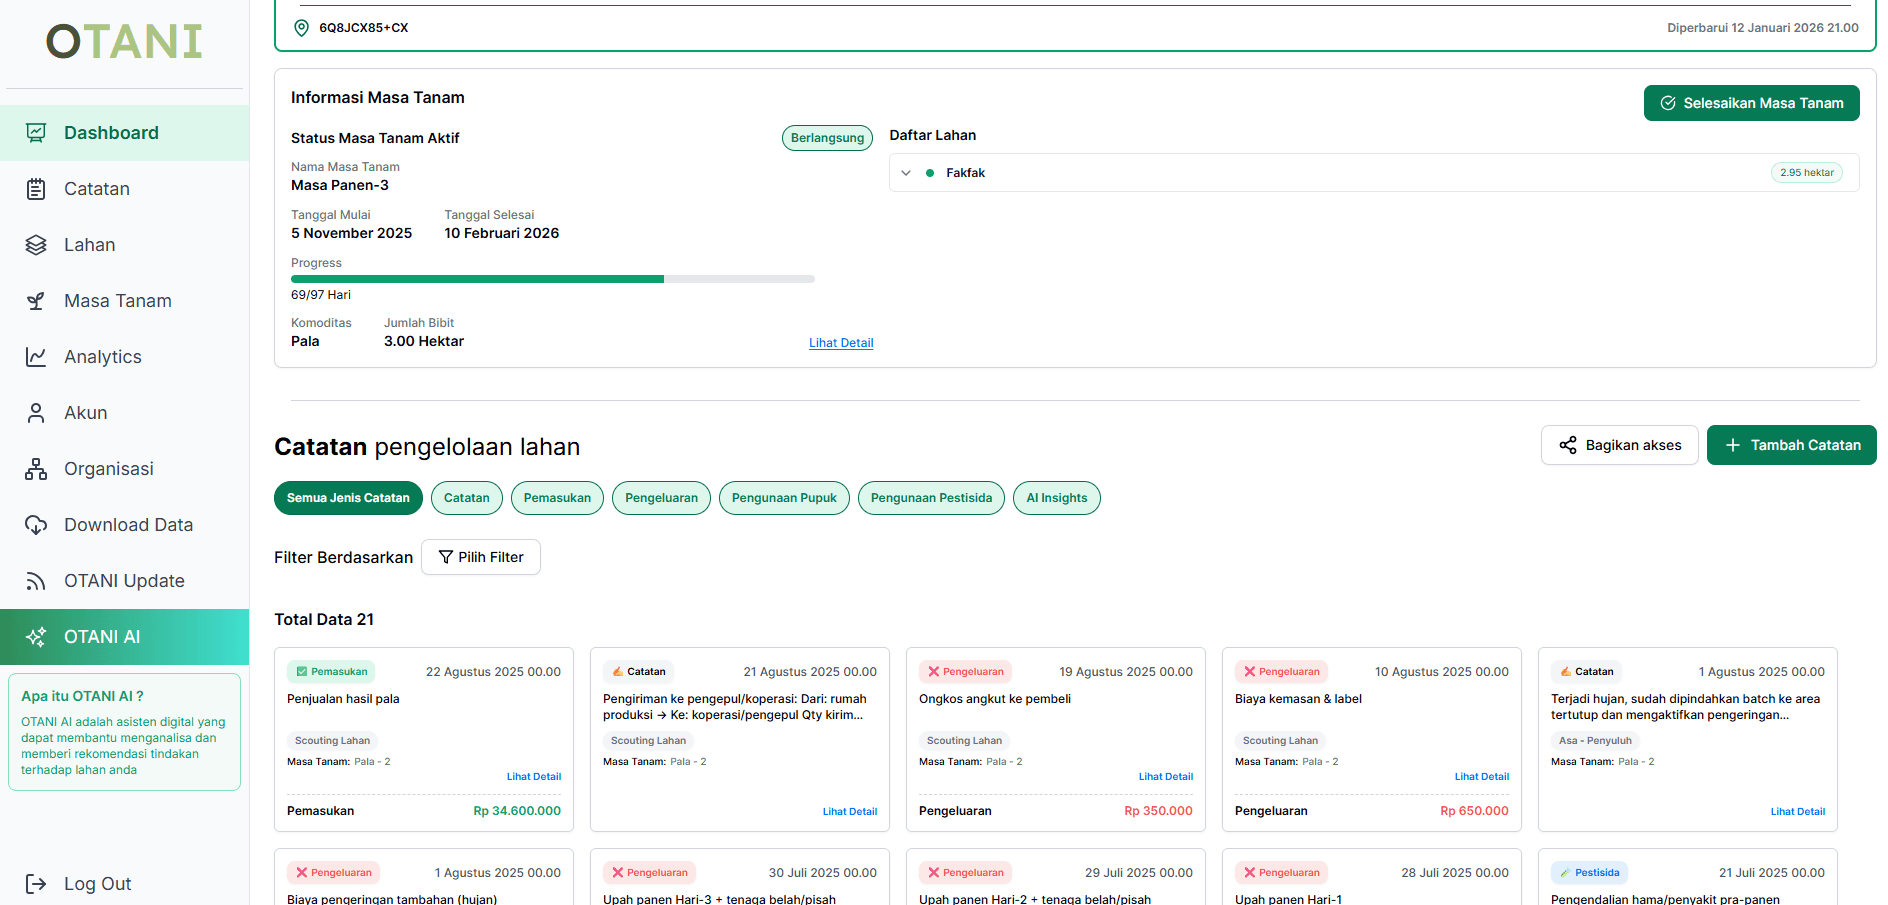Open the Dashboard from the sidebar

point(110,132)
